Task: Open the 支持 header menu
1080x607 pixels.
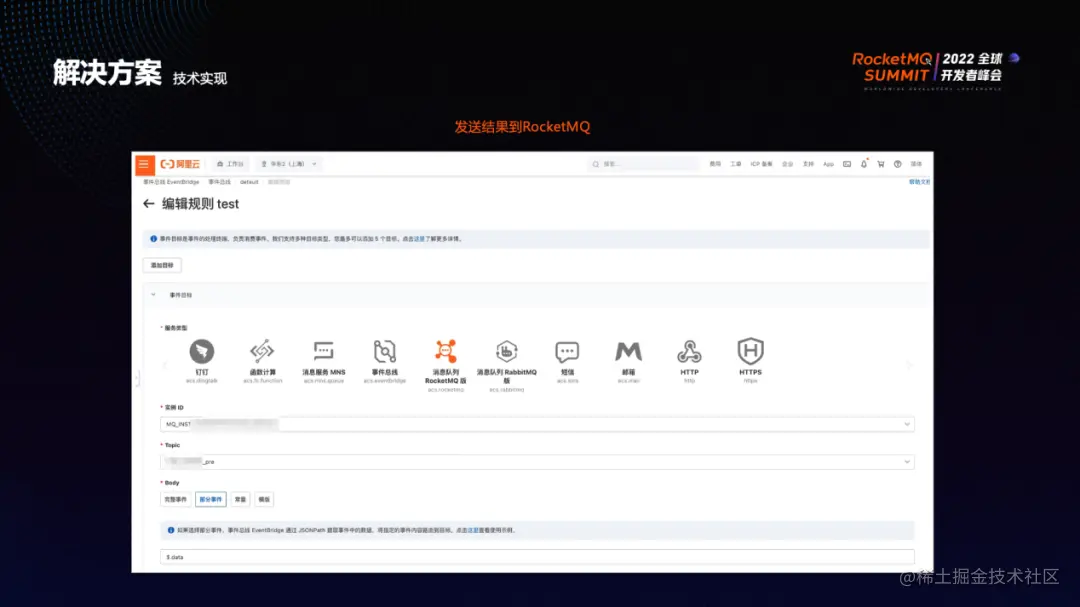Action: [x=809, y=164]
